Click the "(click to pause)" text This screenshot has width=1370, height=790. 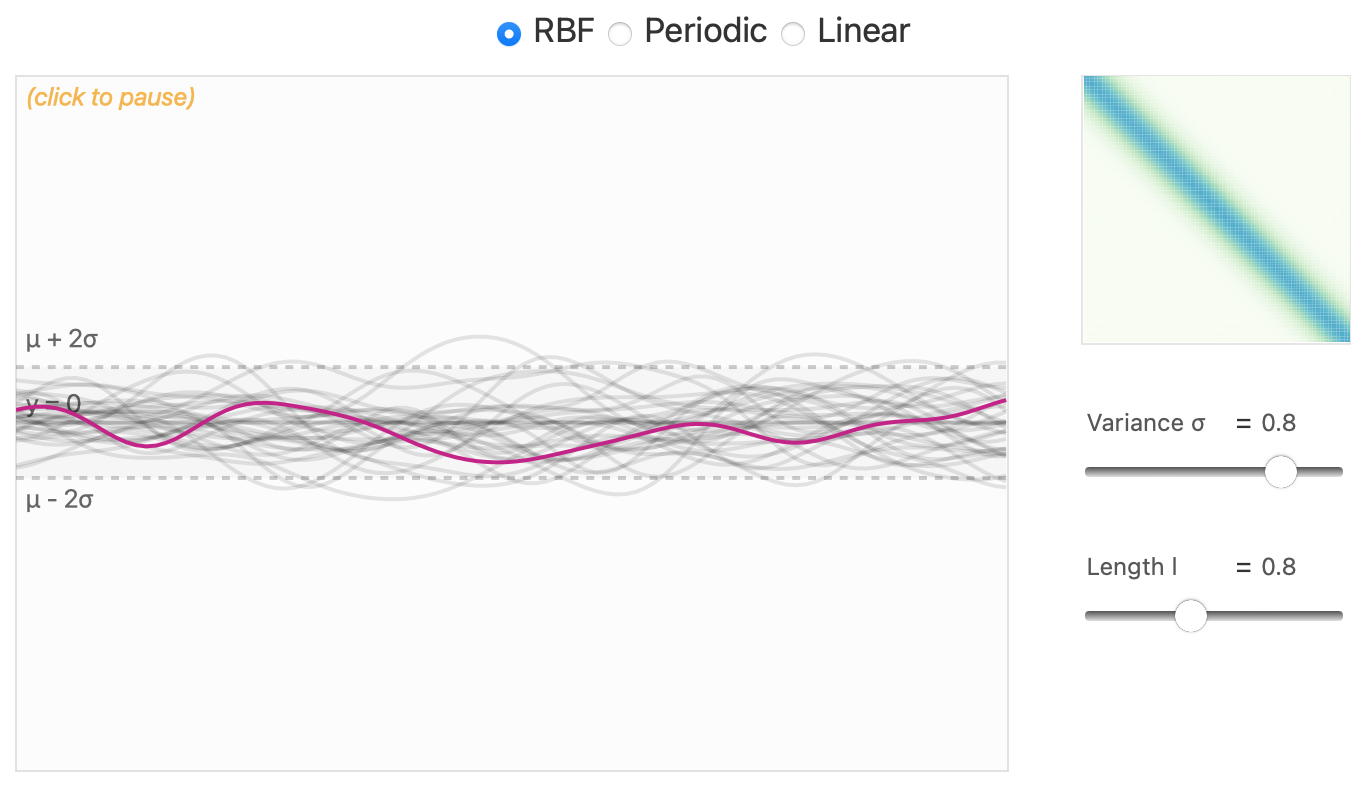point(111,97)
